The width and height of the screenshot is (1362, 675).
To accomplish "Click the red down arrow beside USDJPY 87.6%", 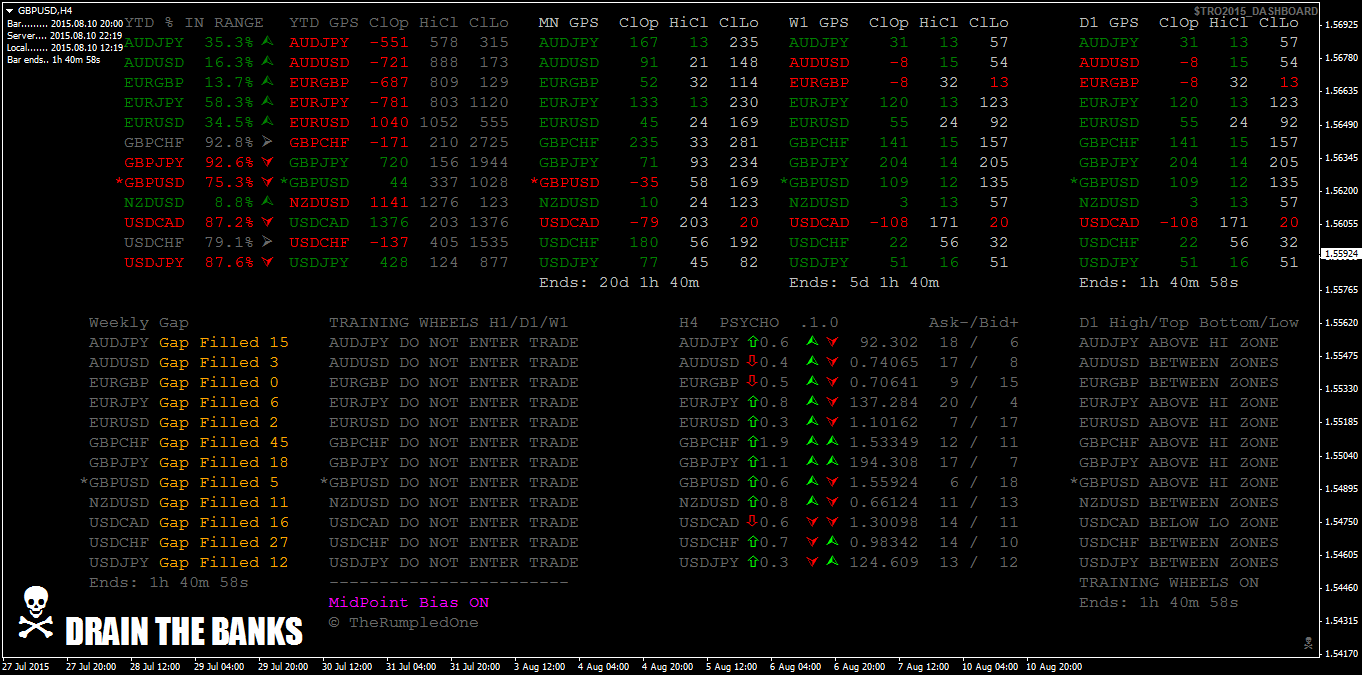I will [x=267, y=262].
